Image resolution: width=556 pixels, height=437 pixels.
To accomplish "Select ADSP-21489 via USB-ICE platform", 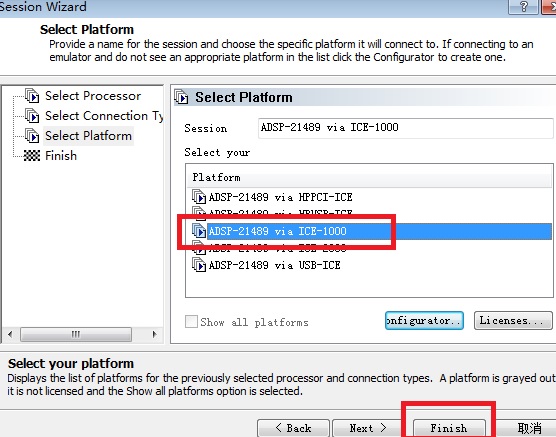I will point(274,265).
